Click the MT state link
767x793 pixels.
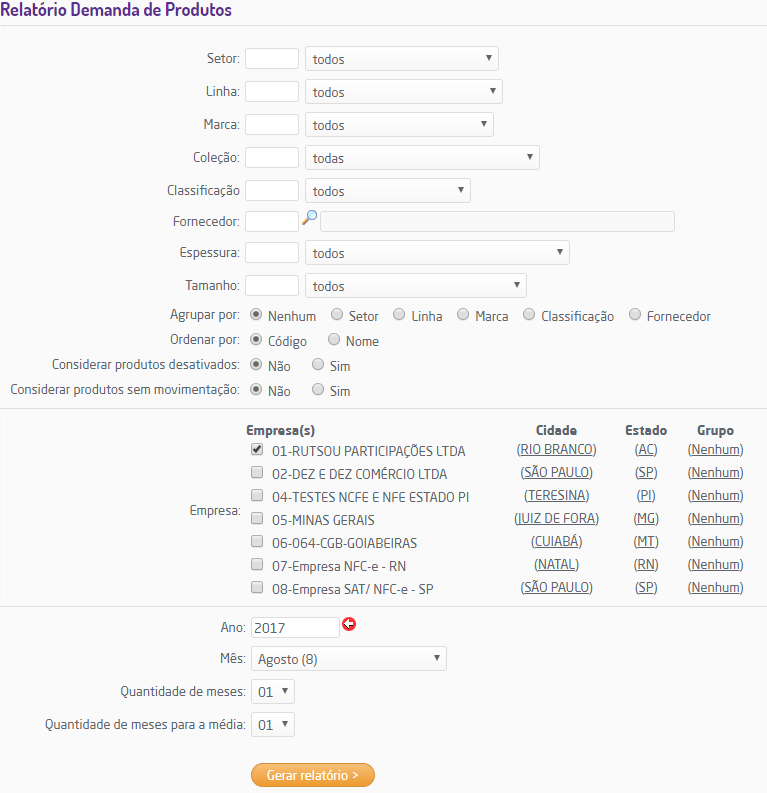coord(646,542)
